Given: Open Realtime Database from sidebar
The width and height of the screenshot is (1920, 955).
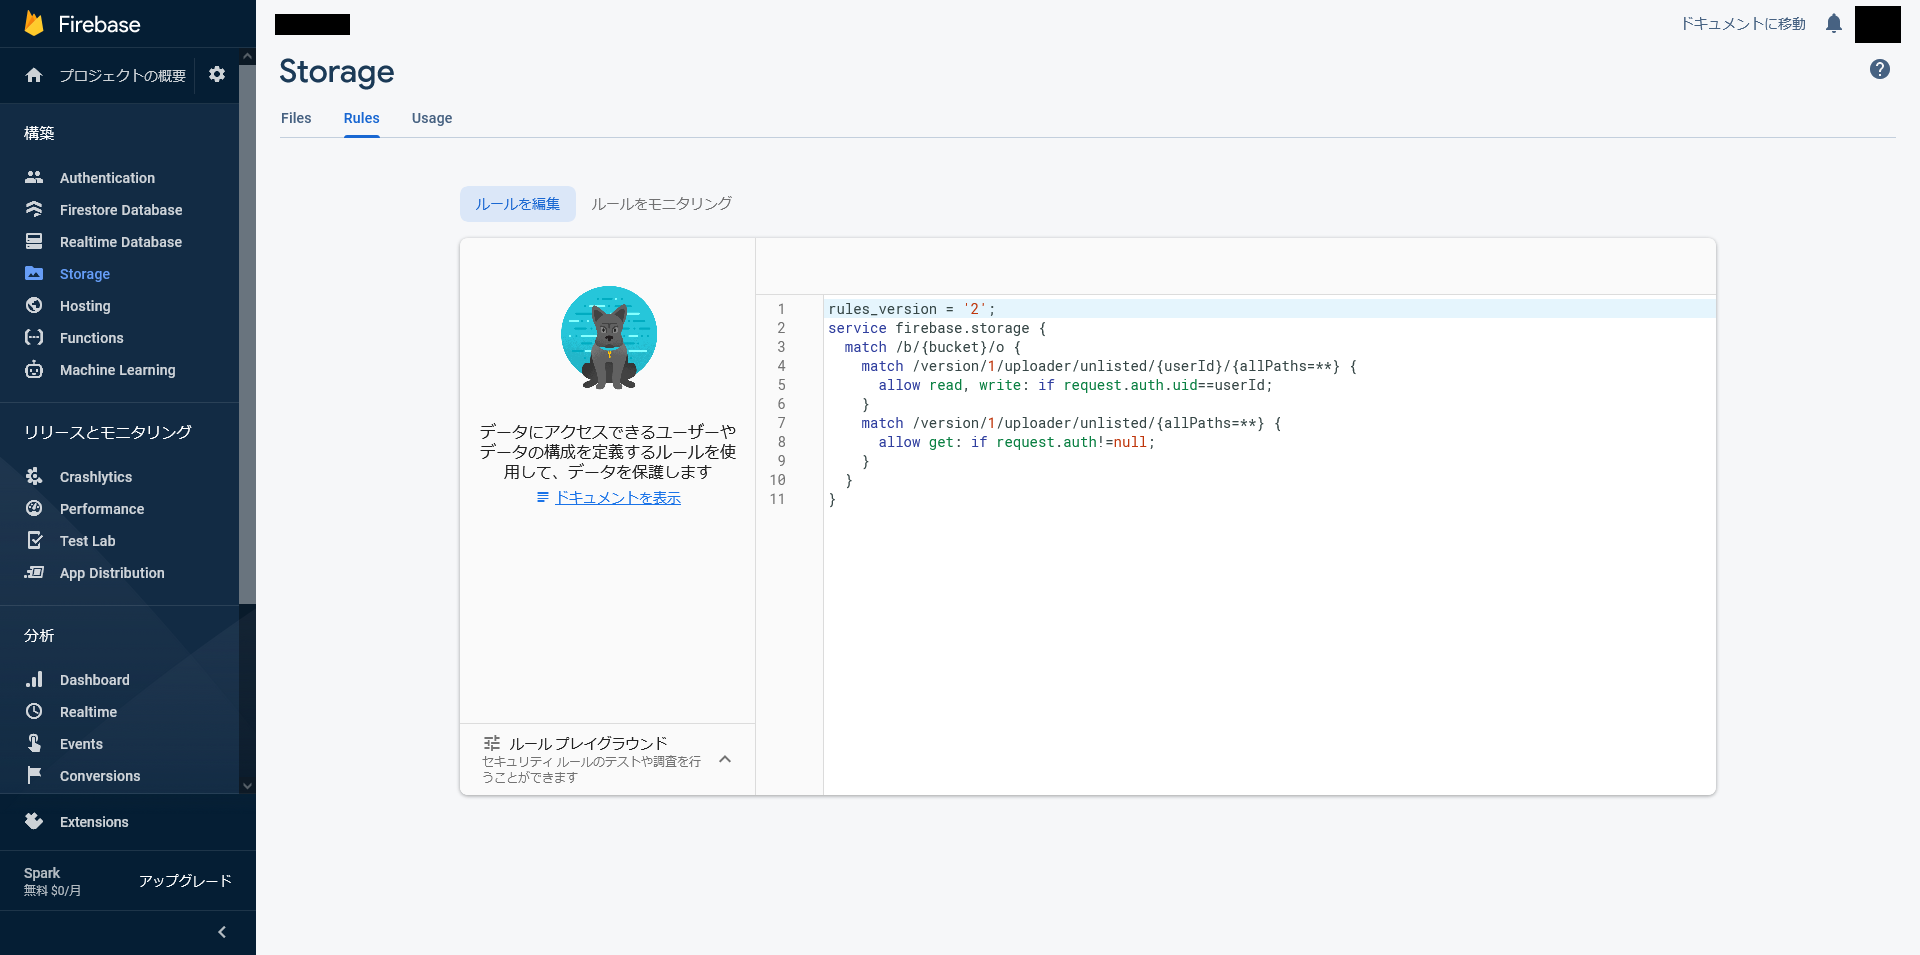Looking at the screenshot, I should [x=120, y=242].
